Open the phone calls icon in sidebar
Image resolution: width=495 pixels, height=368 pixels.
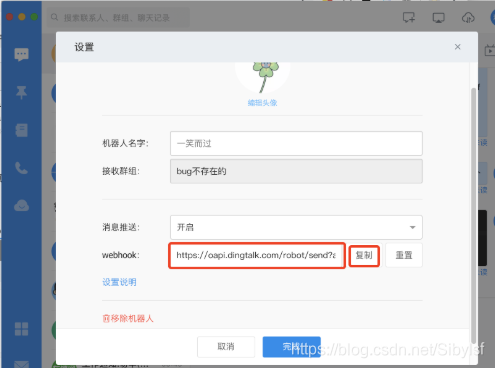(x=21, y=168)
